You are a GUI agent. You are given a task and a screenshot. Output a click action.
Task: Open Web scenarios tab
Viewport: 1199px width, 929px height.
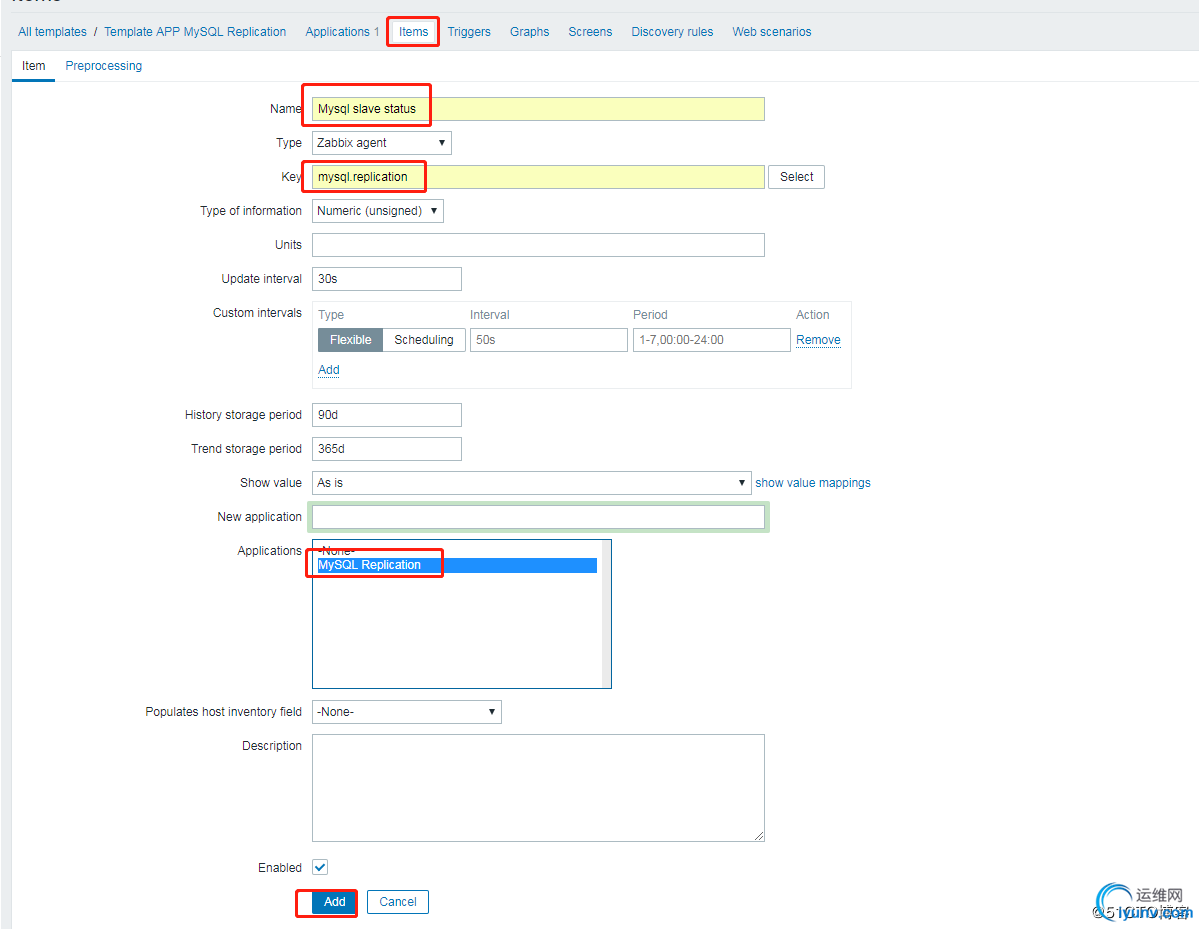pyautogui.click(x=772, y=31)
